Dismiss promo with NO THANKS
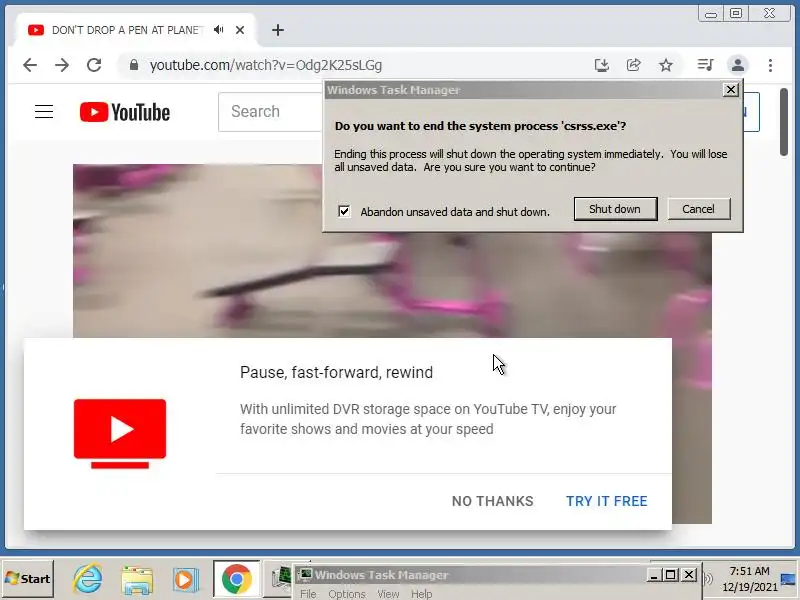The width and height of the screenshot is (800, 600). pos(493,501)
